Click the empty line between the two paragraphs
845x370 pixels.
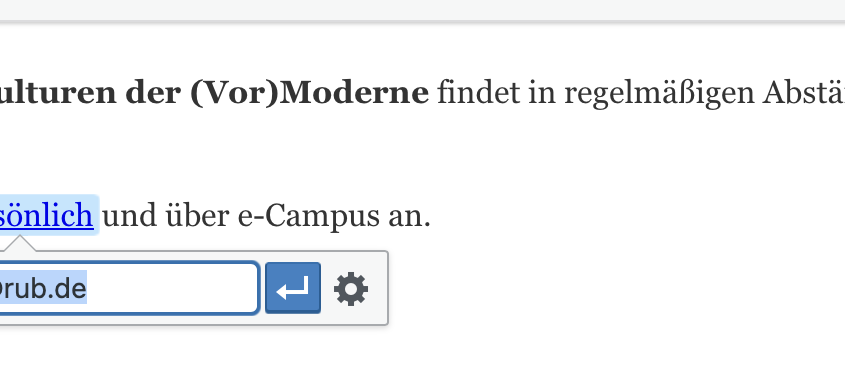coord(422,153)
